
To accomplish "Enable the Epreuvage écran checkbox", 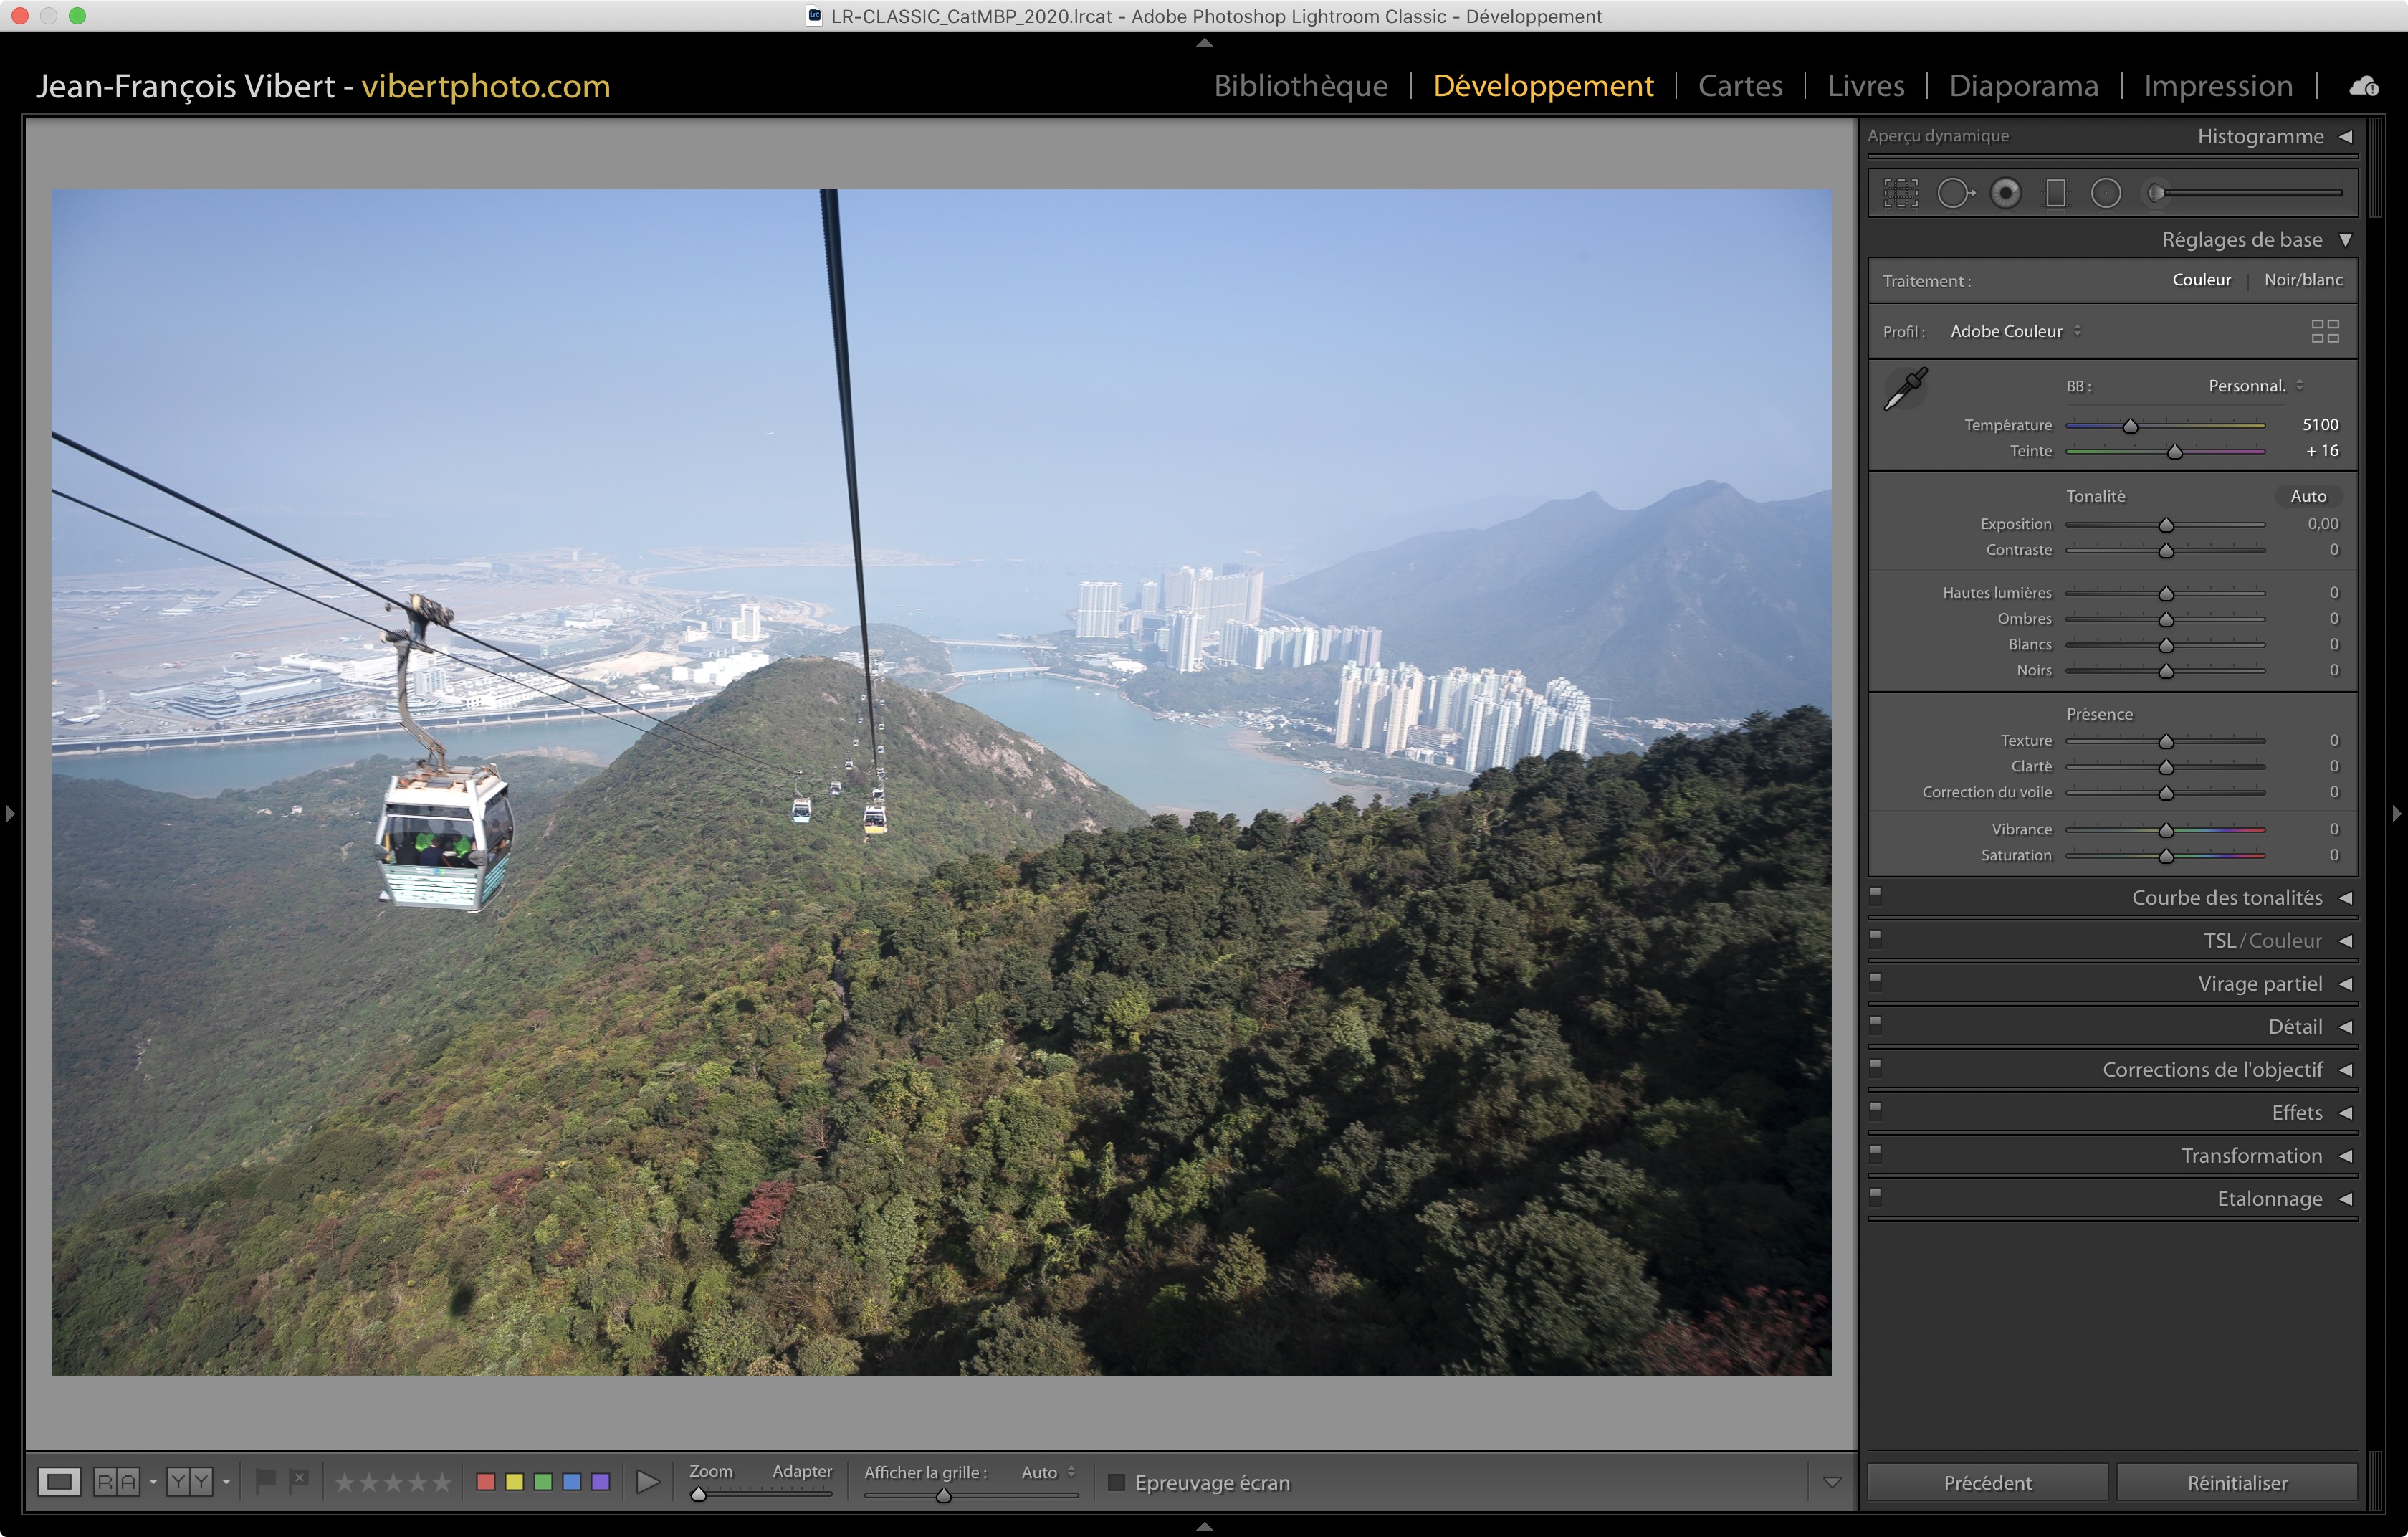I will pos(1117,1482).
